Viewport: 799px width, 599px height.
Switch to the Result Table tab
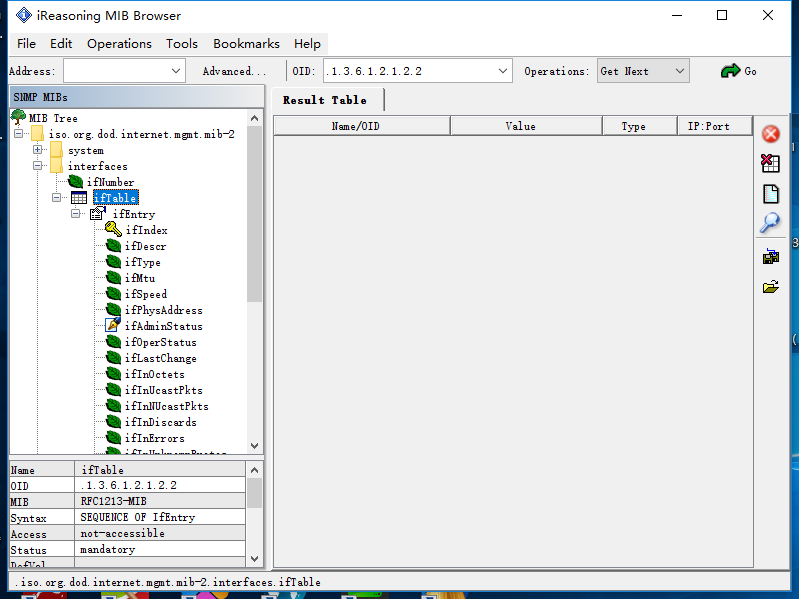tap(325, 100)
